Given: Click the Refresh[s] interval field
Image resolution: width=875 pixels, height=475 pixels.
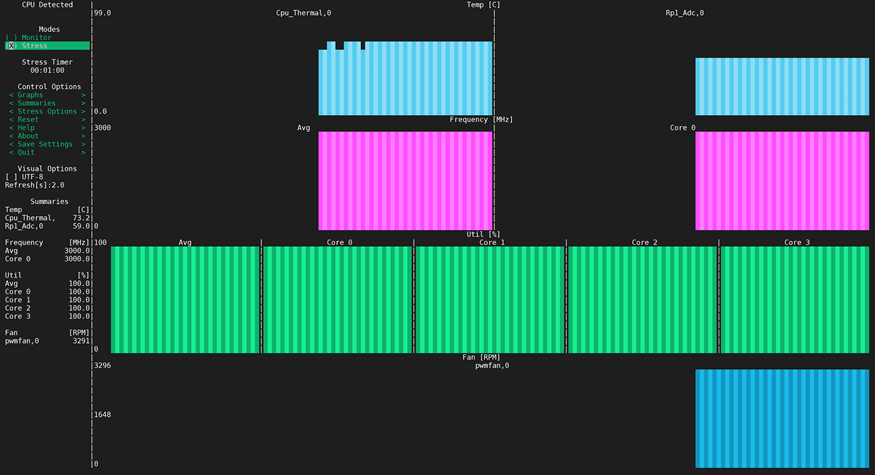Looking at the screenshot, I should 35,185.
